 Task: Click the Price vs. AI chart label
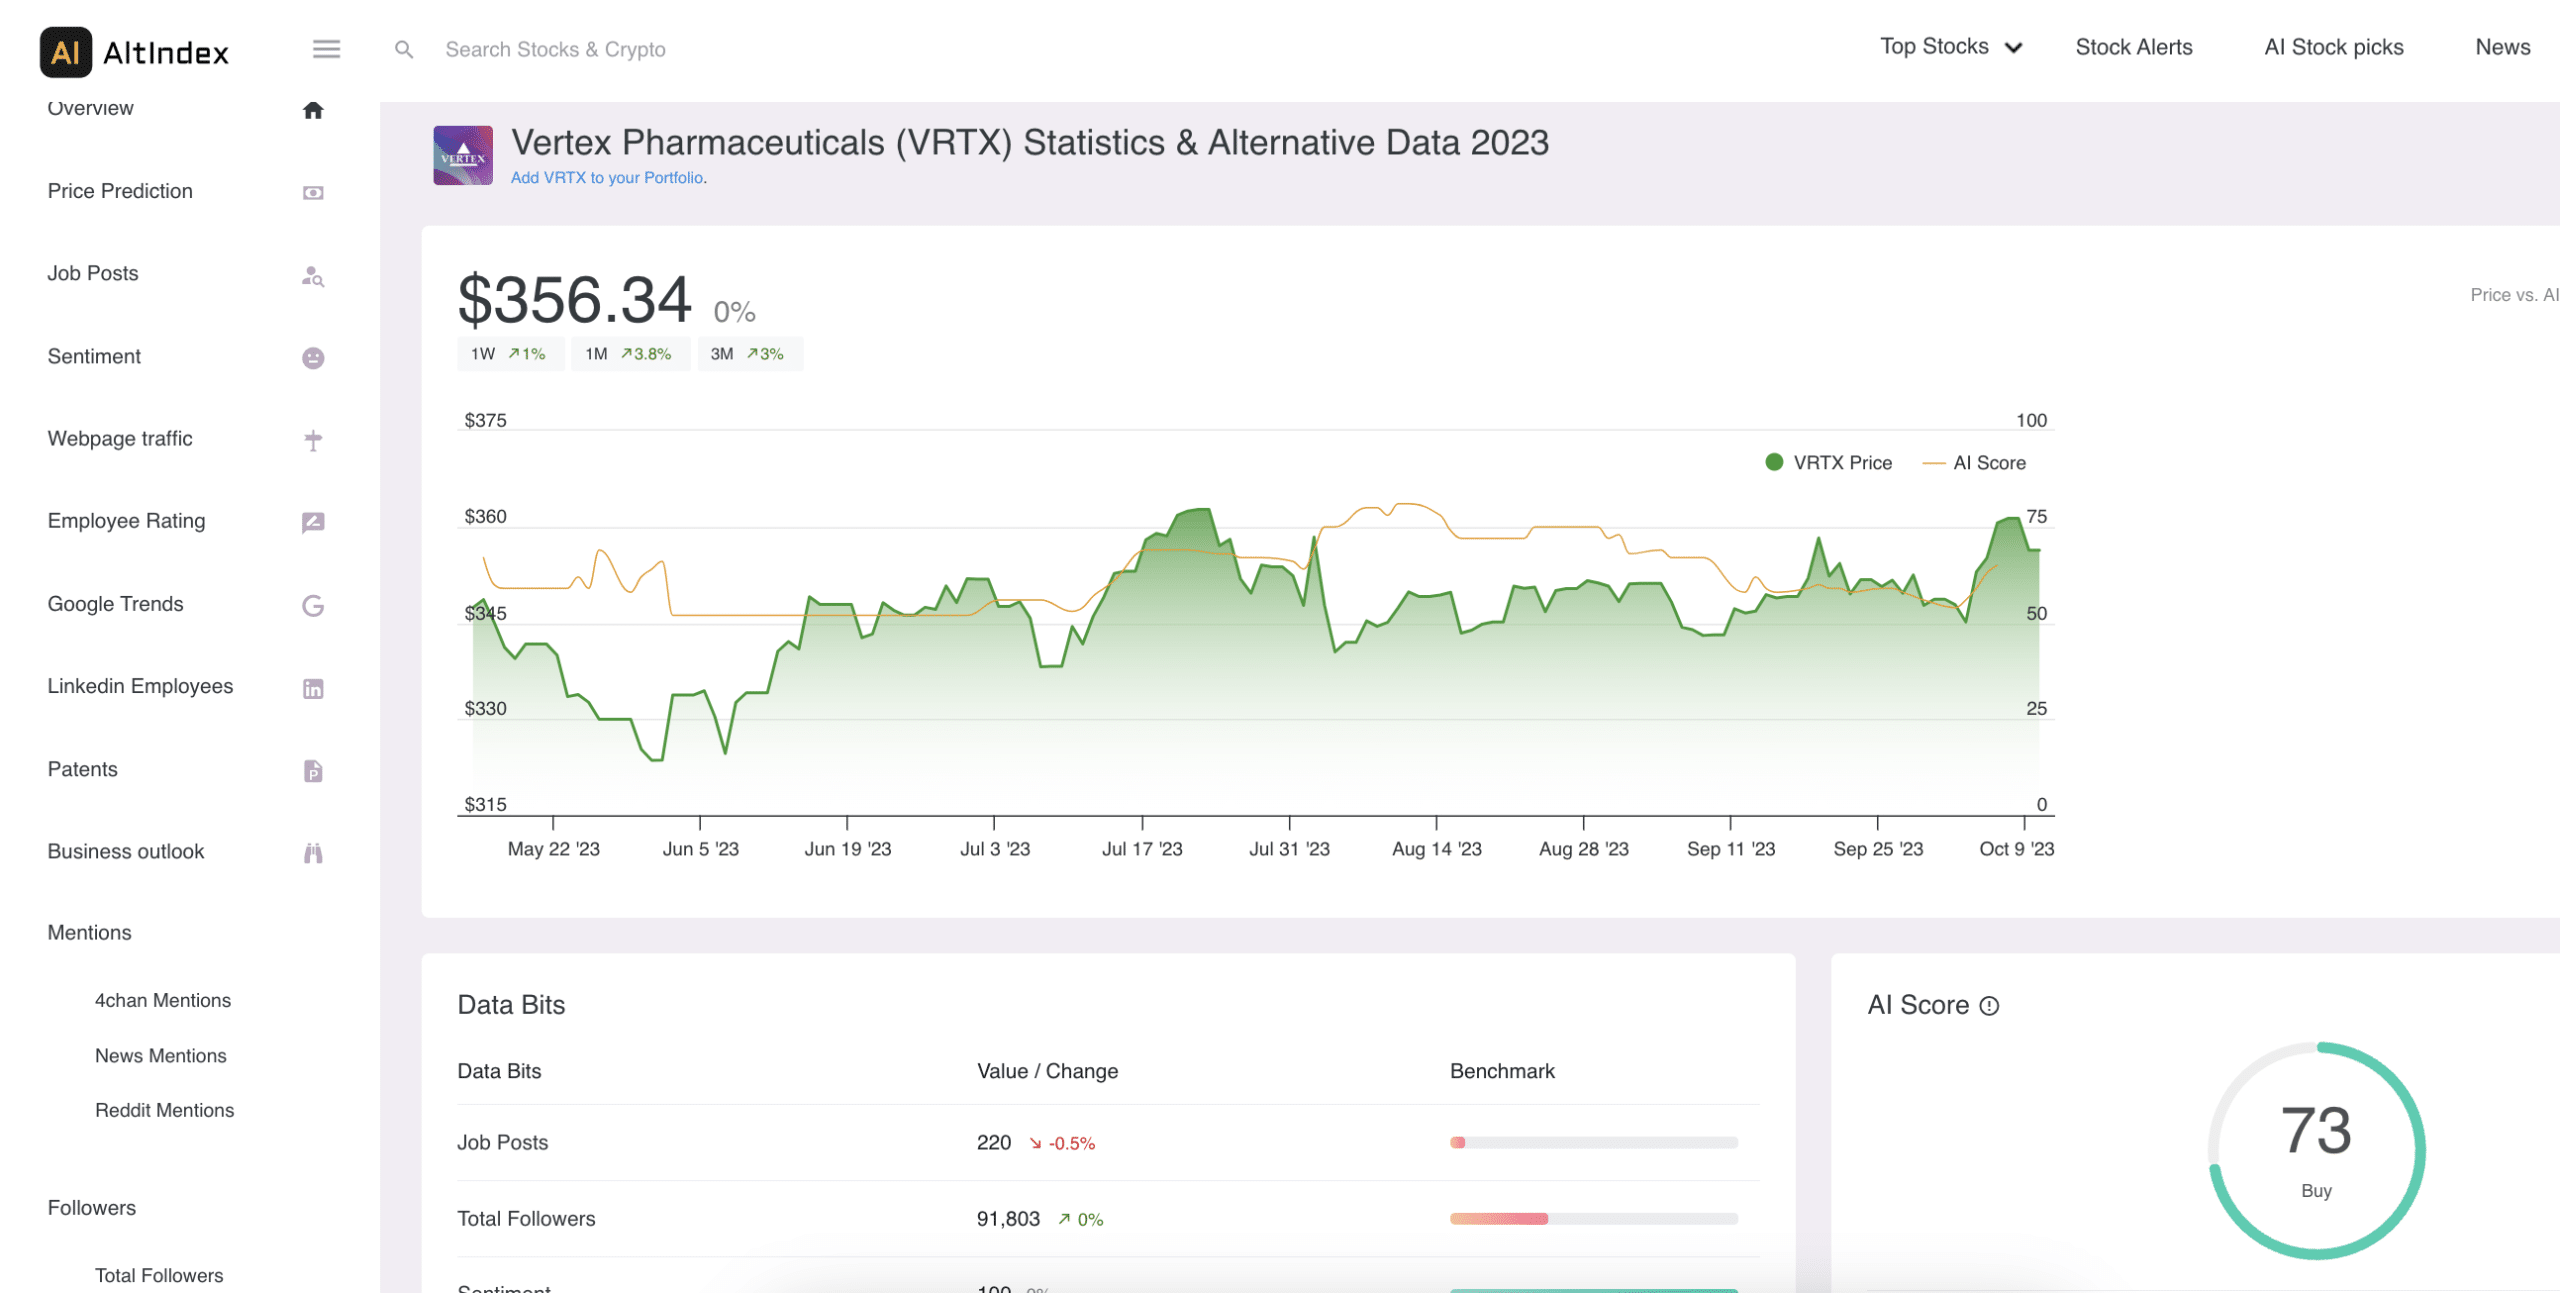pyautogui.click(x=2514, y=295)
